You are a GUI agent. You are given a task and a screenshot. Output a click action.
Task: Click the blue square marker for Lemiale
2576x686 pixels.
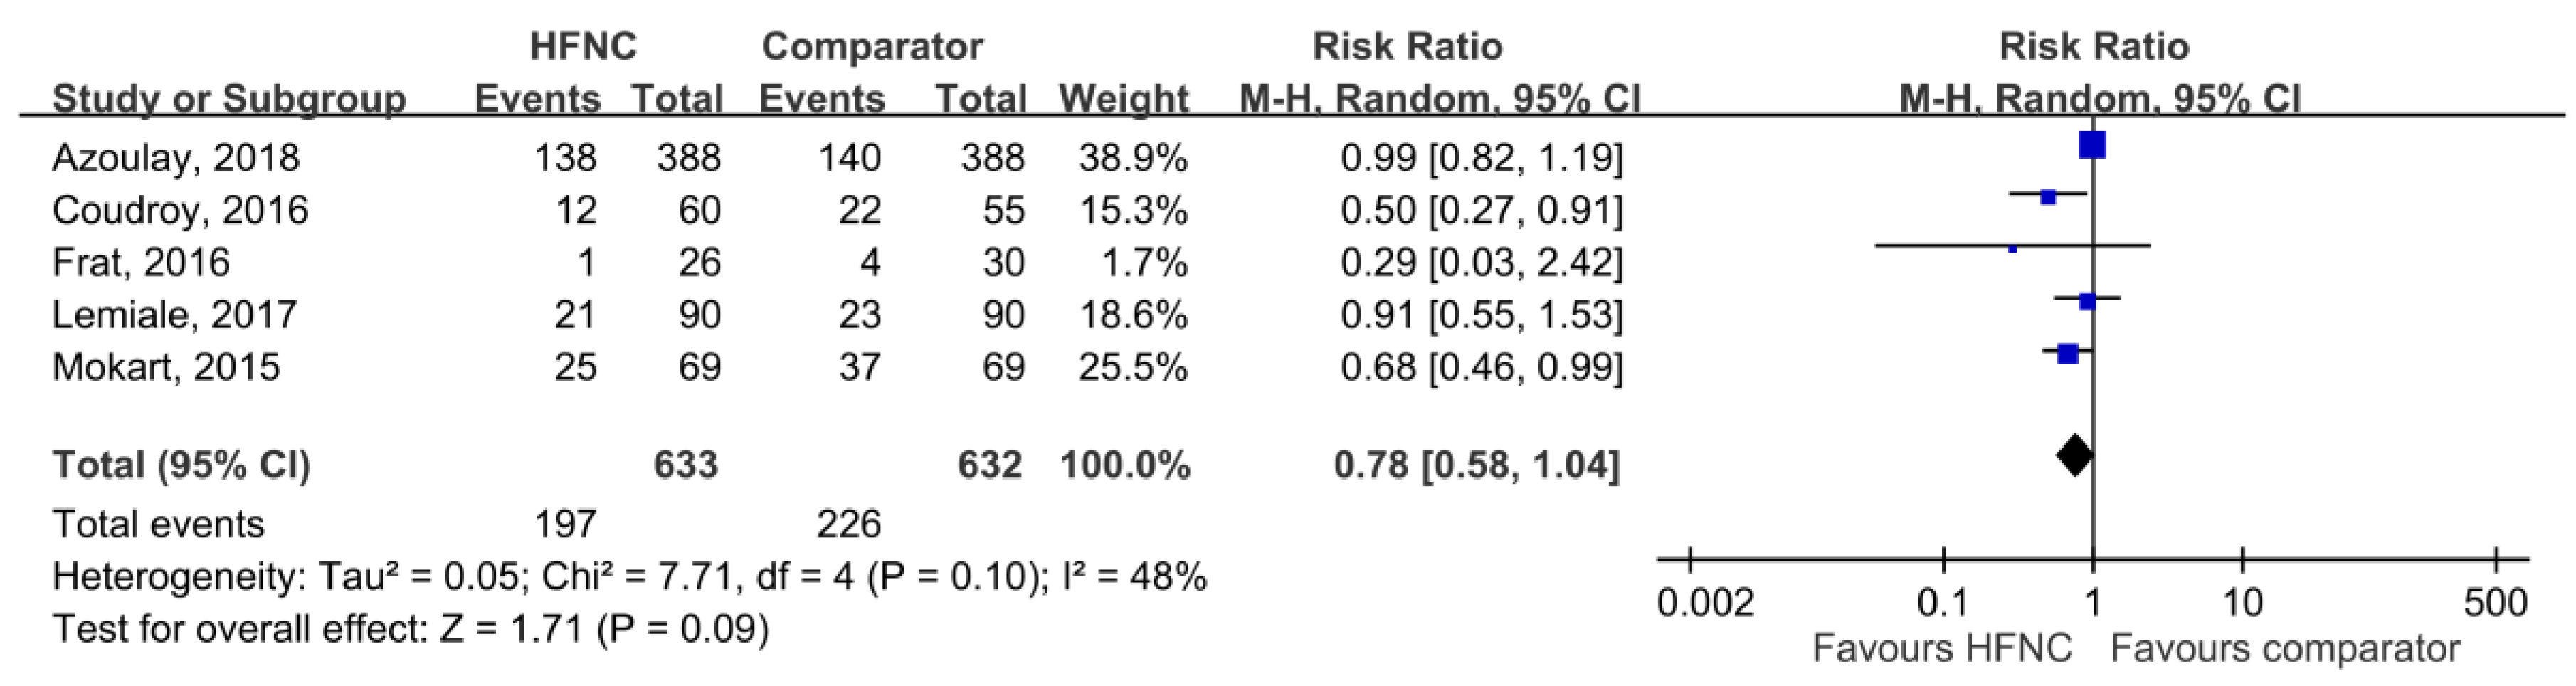[x=2087, y=302]
